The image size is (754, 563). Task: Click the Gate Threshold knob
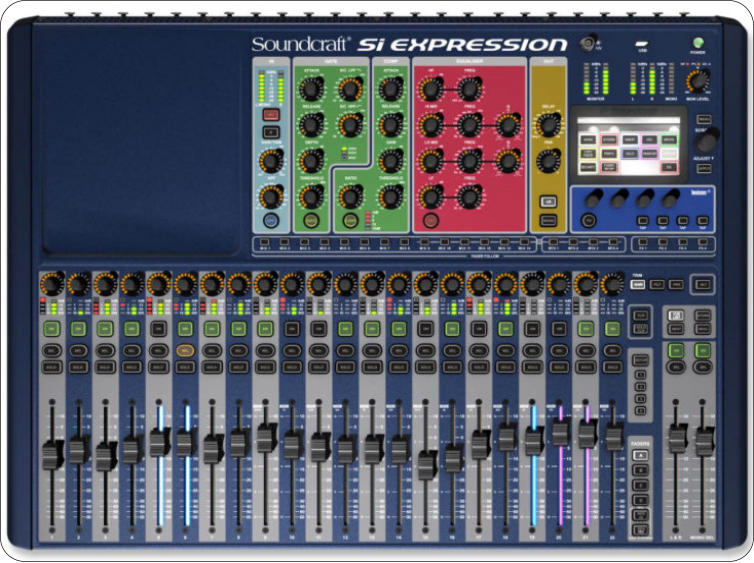(312, 197)
